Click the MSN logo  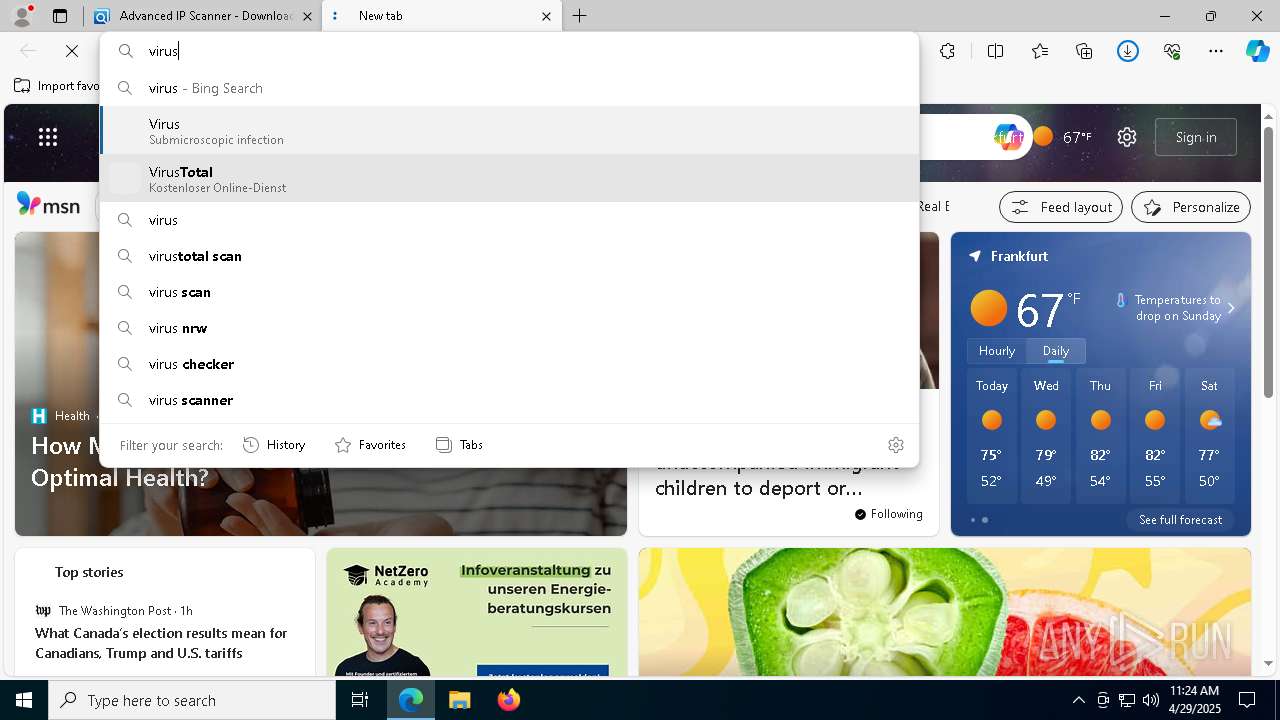click(x=48, y=205)
